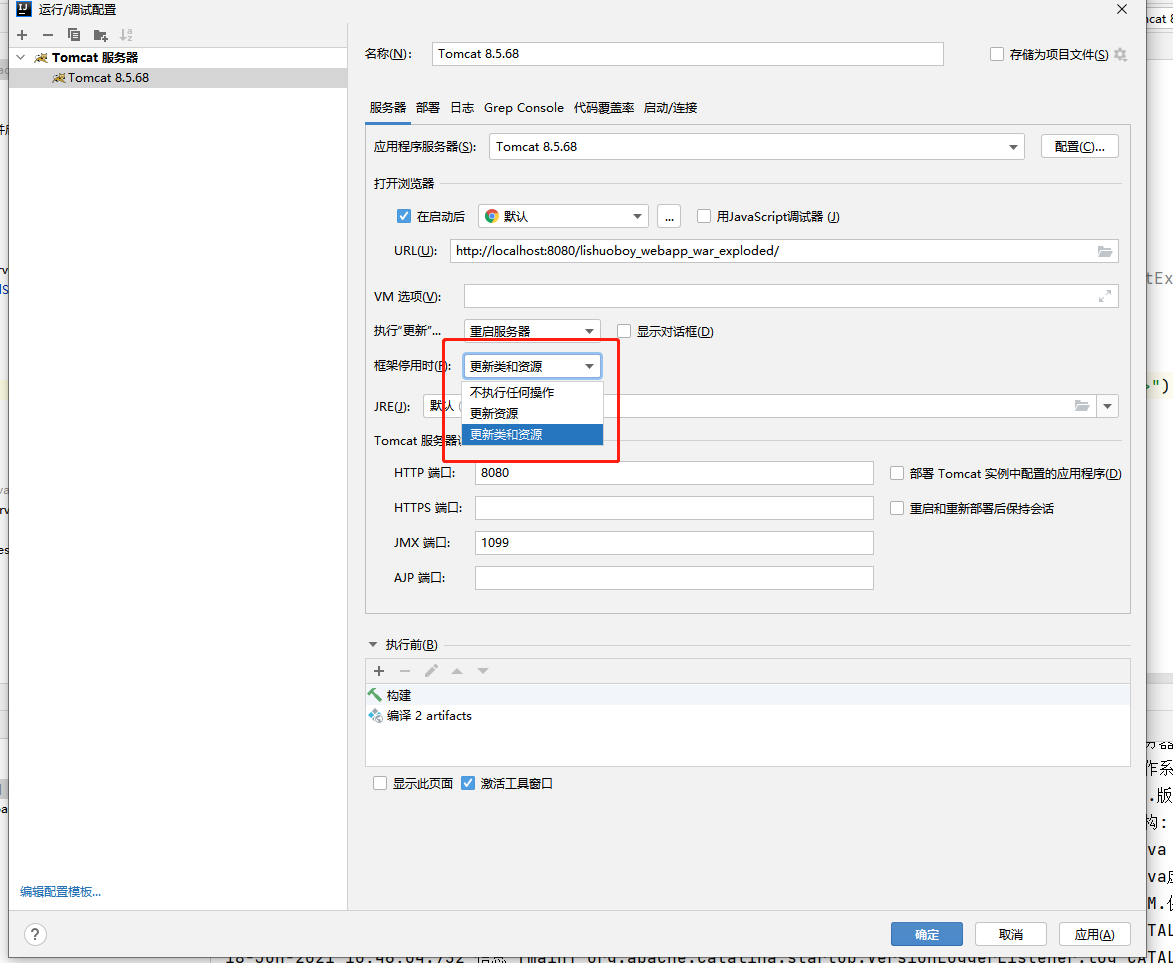Screen dimensions: 1173x963
Task: Choose 更新类和资源 from the list
Action: [x=532, y=434]
